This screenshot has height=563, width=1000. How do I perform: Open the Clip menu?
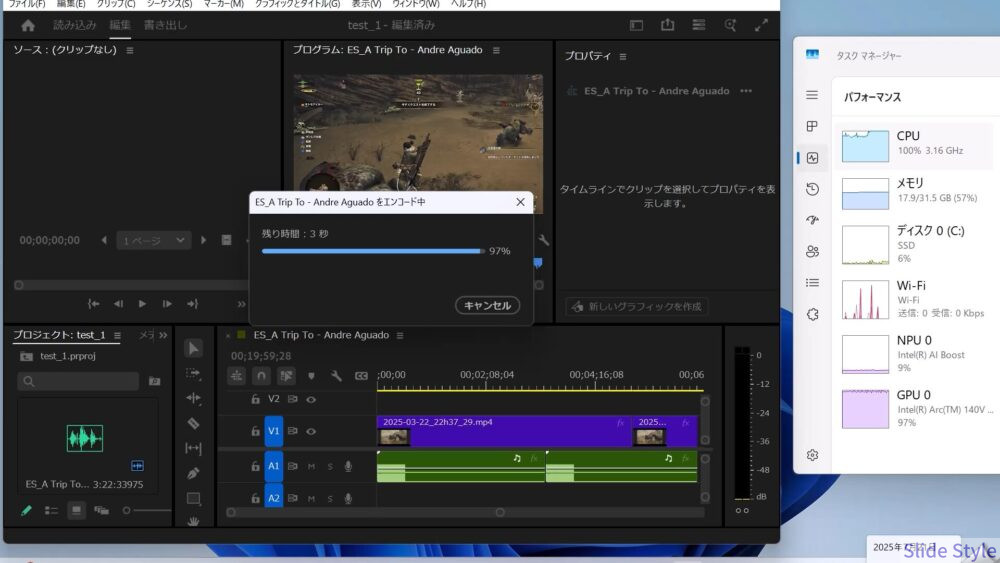pyautogui.click(x=115, y=4)
